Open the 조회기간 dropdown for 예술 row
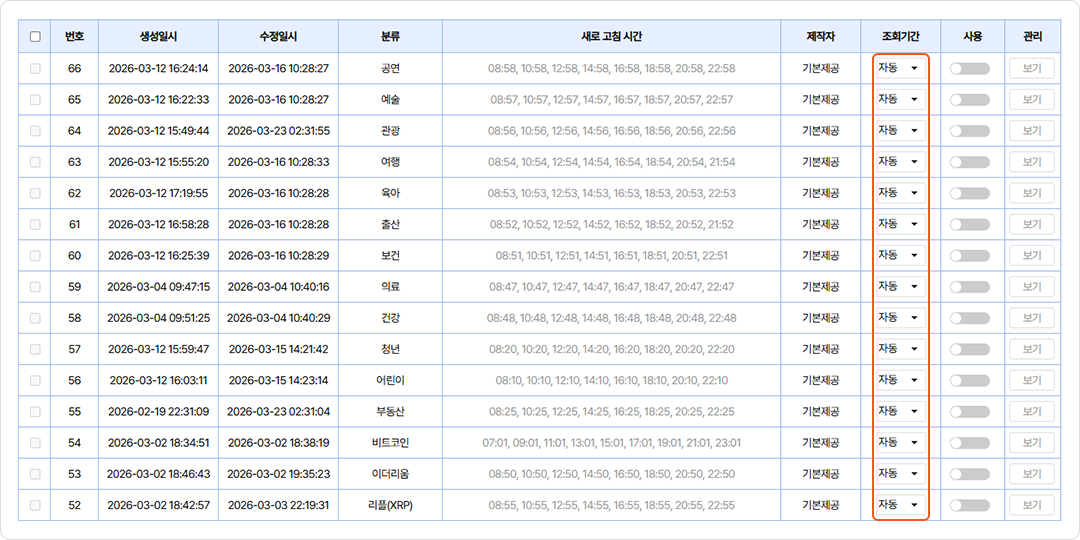This screenshot has width=1080, height=540. [x=898, y=99]
